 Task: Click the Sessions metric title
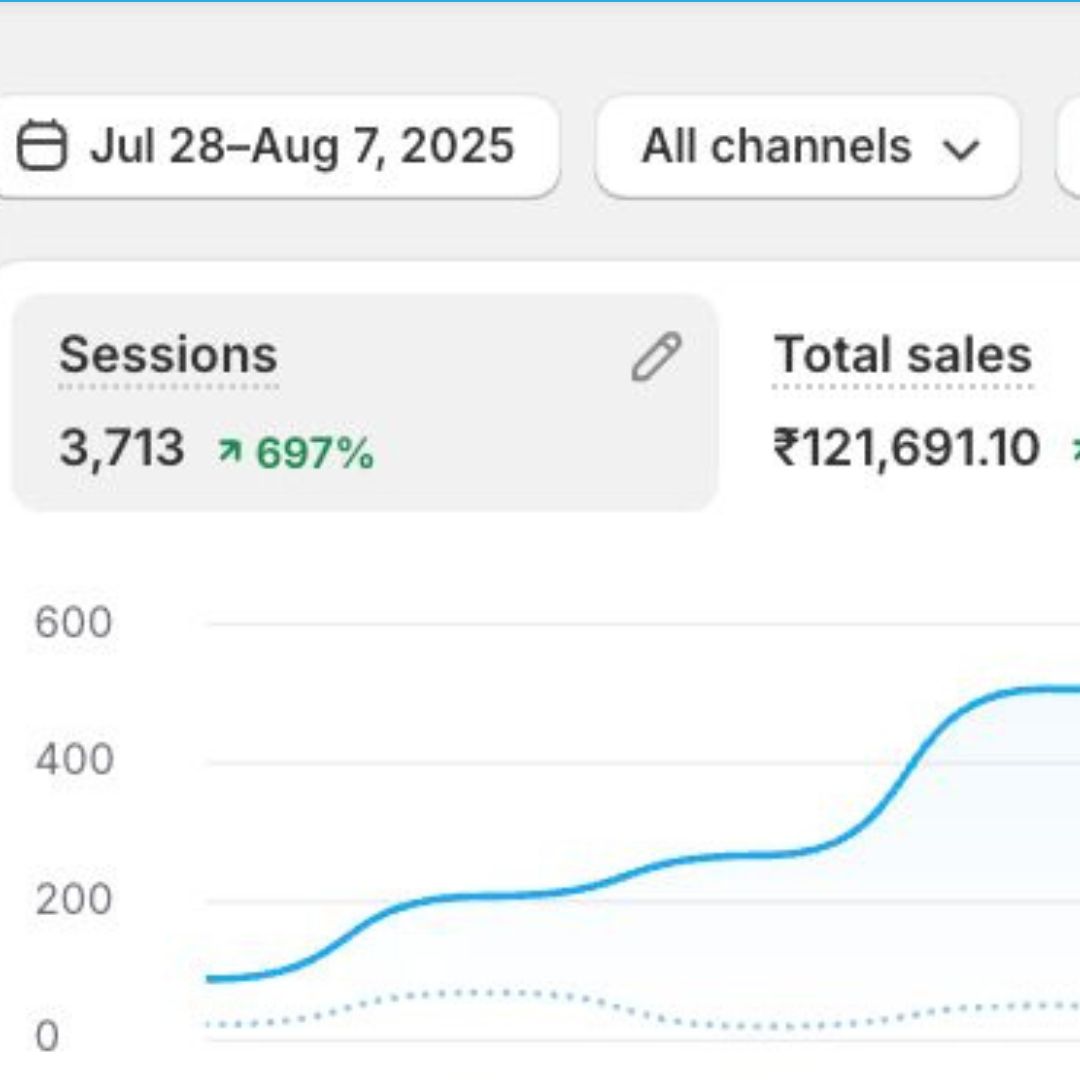(168, 356)
